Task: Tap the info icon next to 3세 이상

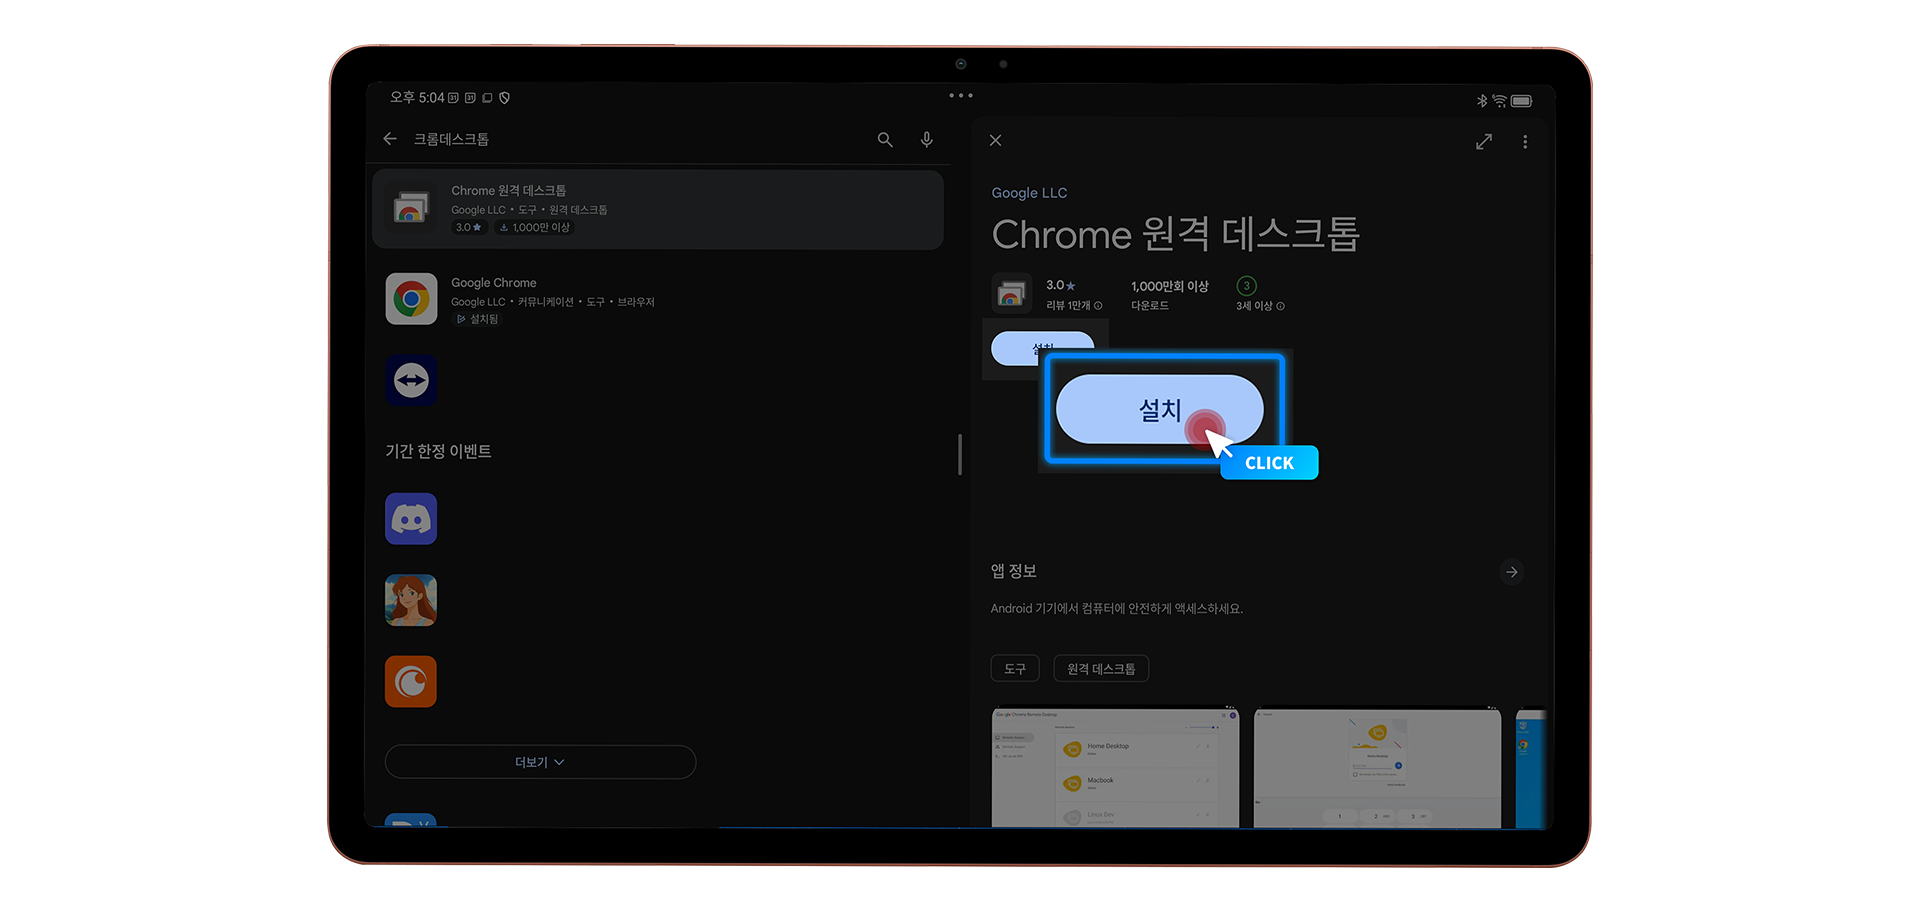Action: [x=1281, y=306]
